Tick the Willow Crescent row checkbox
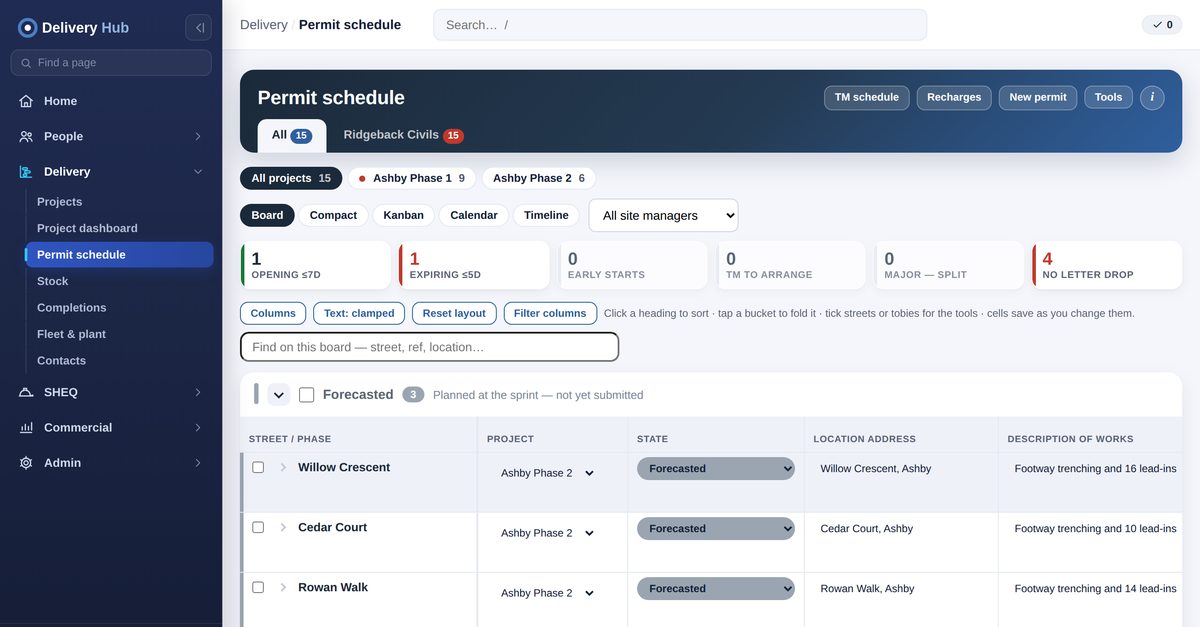 click(x=258, y=467)
